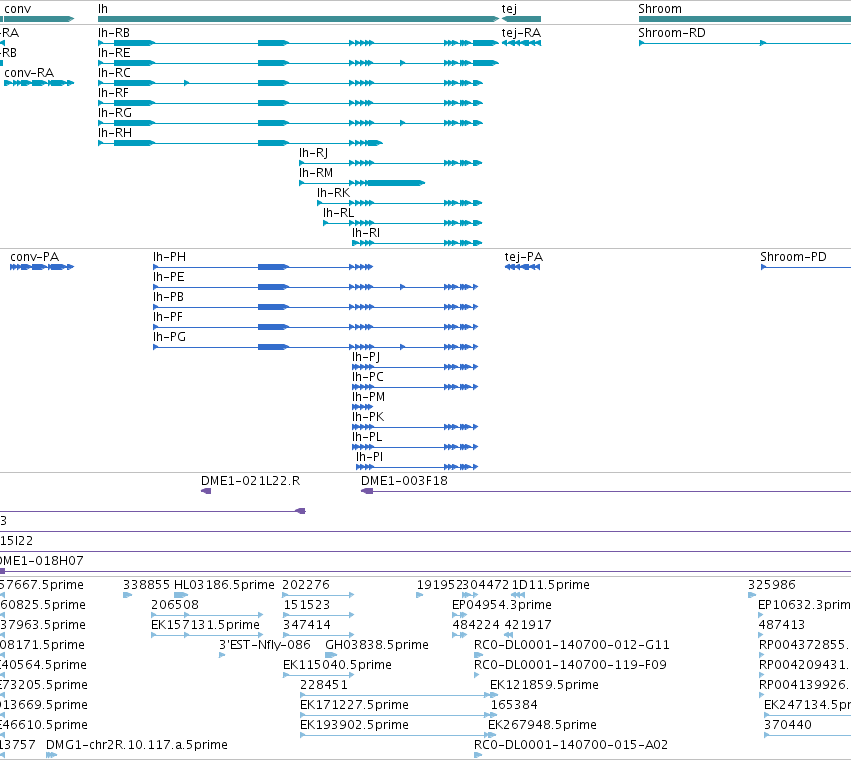The image size is (851, 760).
Task: Click the Ih-PK protein label
Action: [368, 417]
